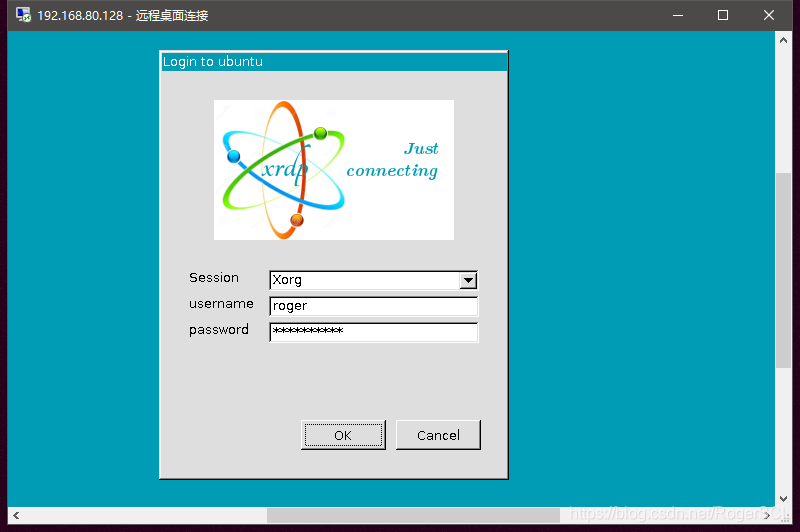Click the xrdp logo banner image
800x532 pixels.
[x=334, y=170]
